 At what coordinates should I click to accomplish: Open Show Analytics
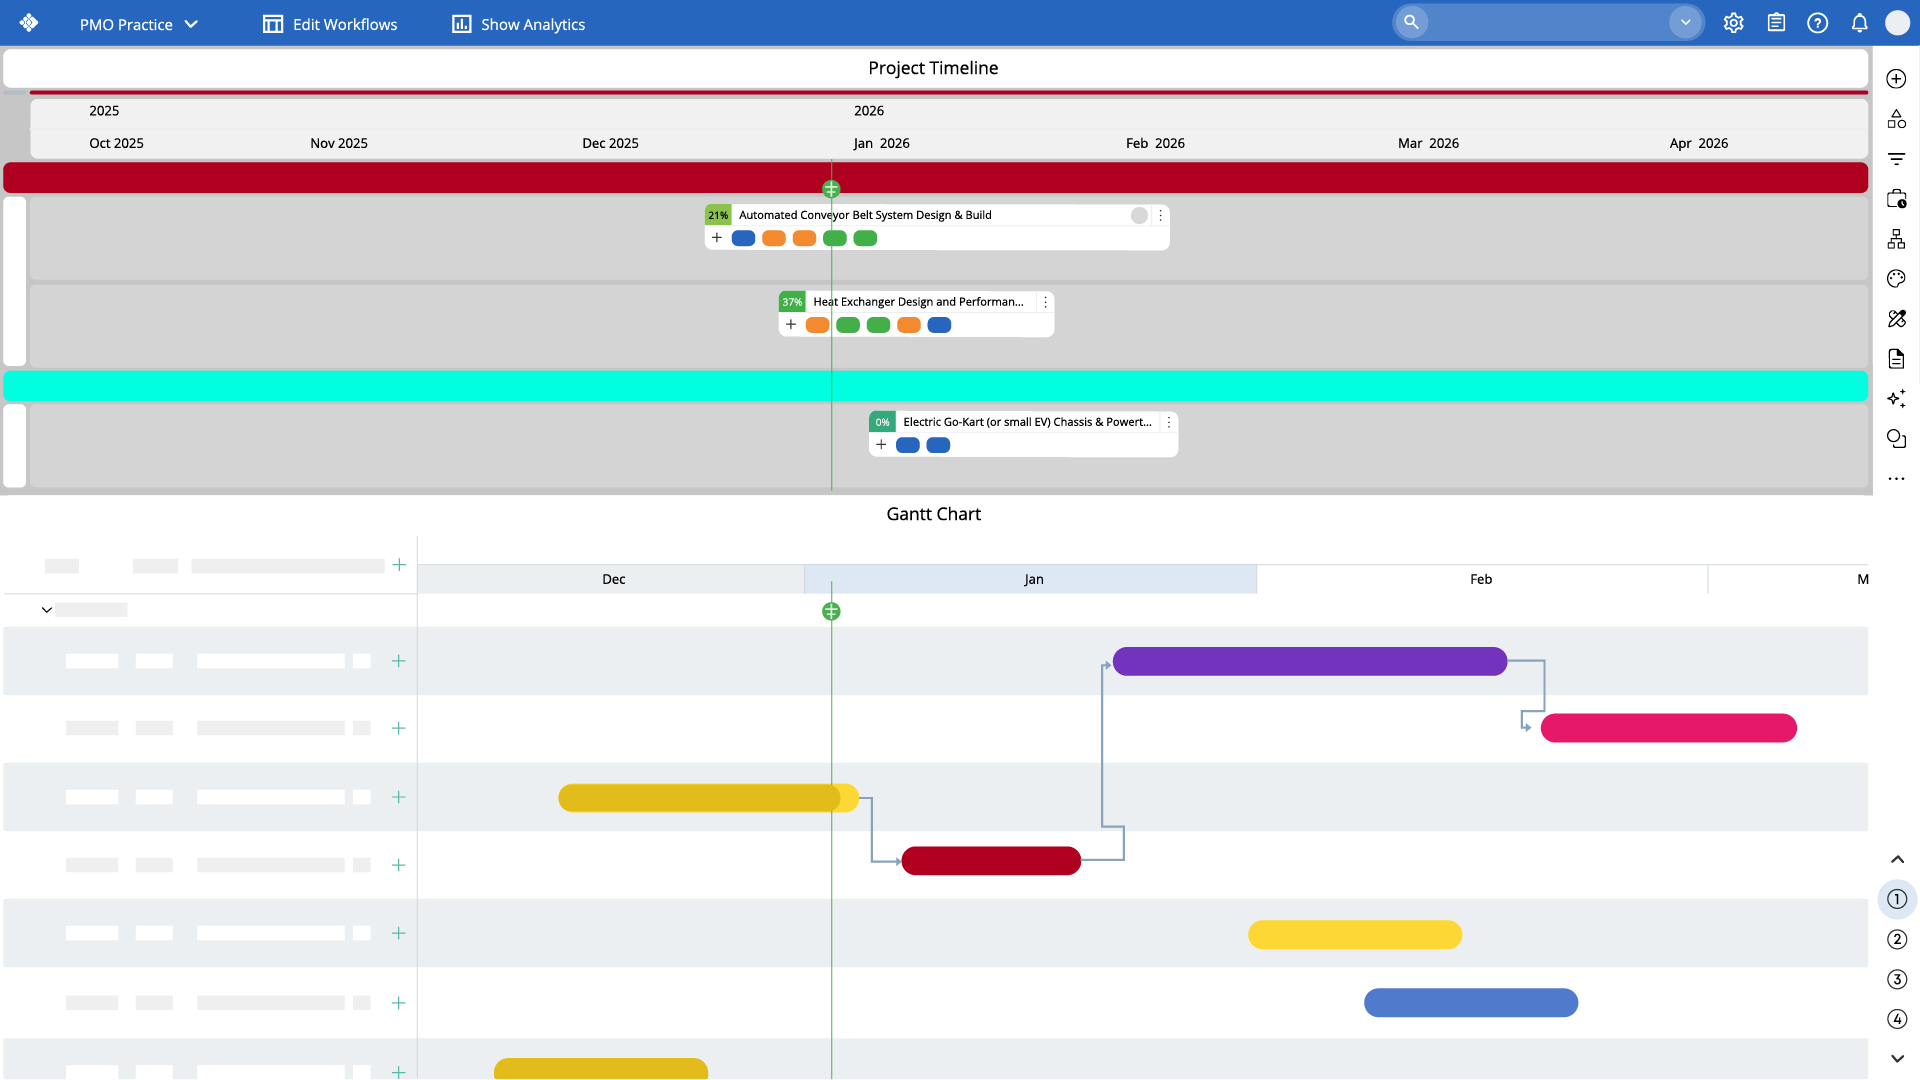(518, 24)
